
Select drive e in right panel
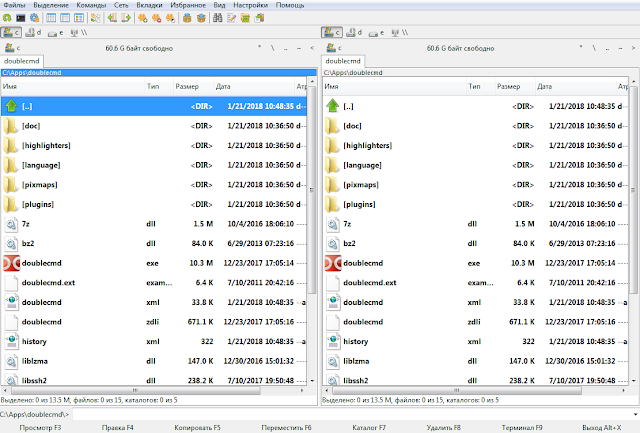(x=376, y=33)
